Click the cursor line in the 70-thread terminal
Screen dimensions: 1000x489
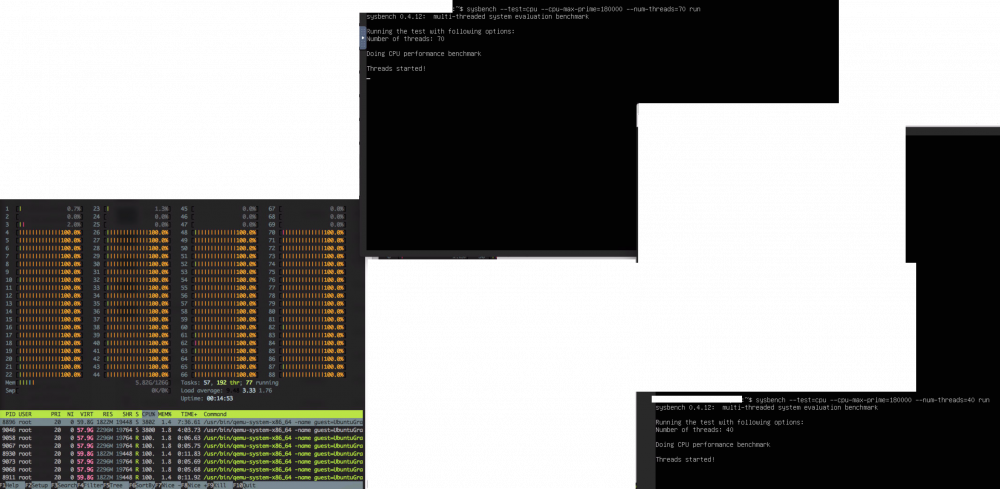pos(369,78)
